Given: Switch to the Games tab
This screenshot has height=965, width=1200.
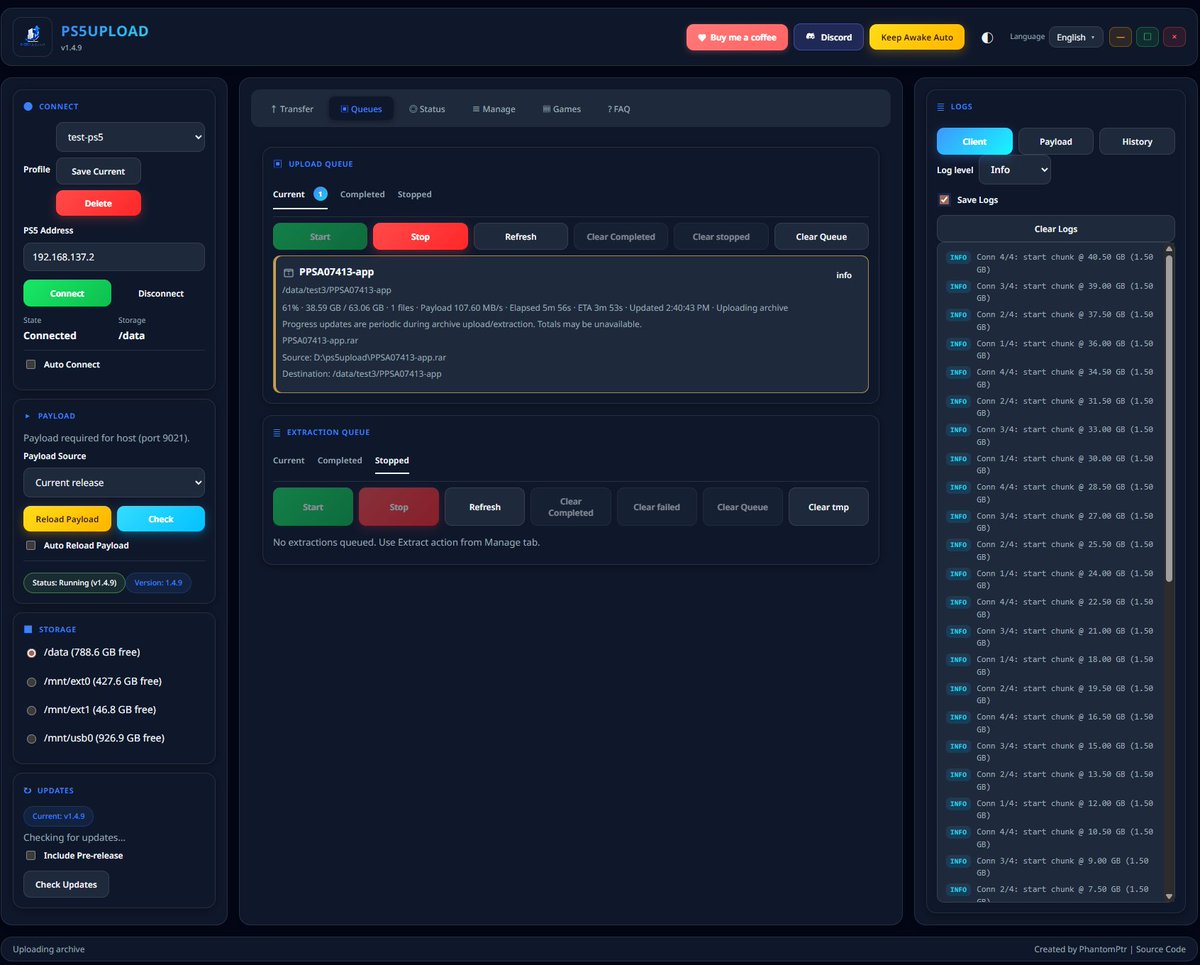Looking at the screenshot, I should click(x=561, y=109).
